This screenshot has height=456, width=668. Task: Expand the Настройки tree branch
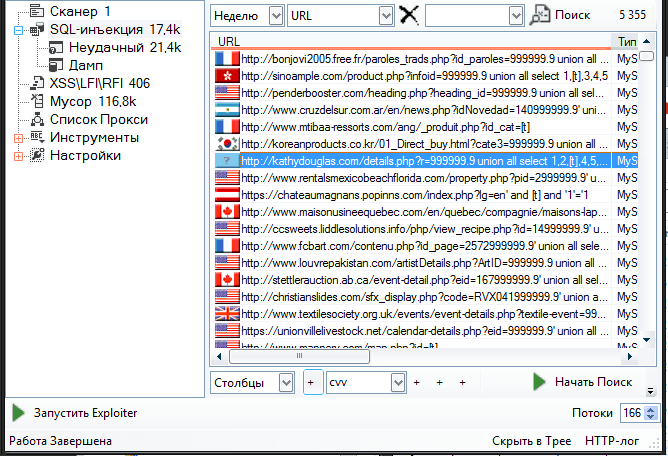tap(18, 156)
